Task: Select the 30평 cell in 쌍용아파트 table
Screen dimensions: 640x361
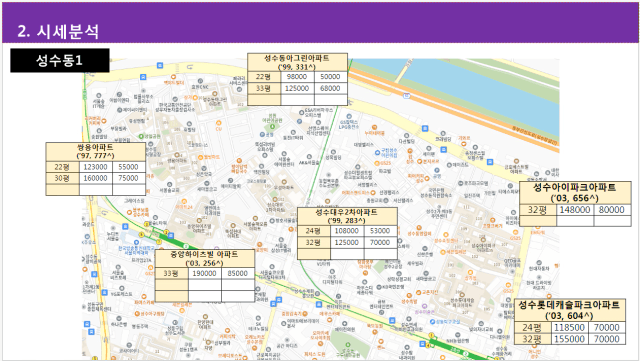Action: click(62, 178)
